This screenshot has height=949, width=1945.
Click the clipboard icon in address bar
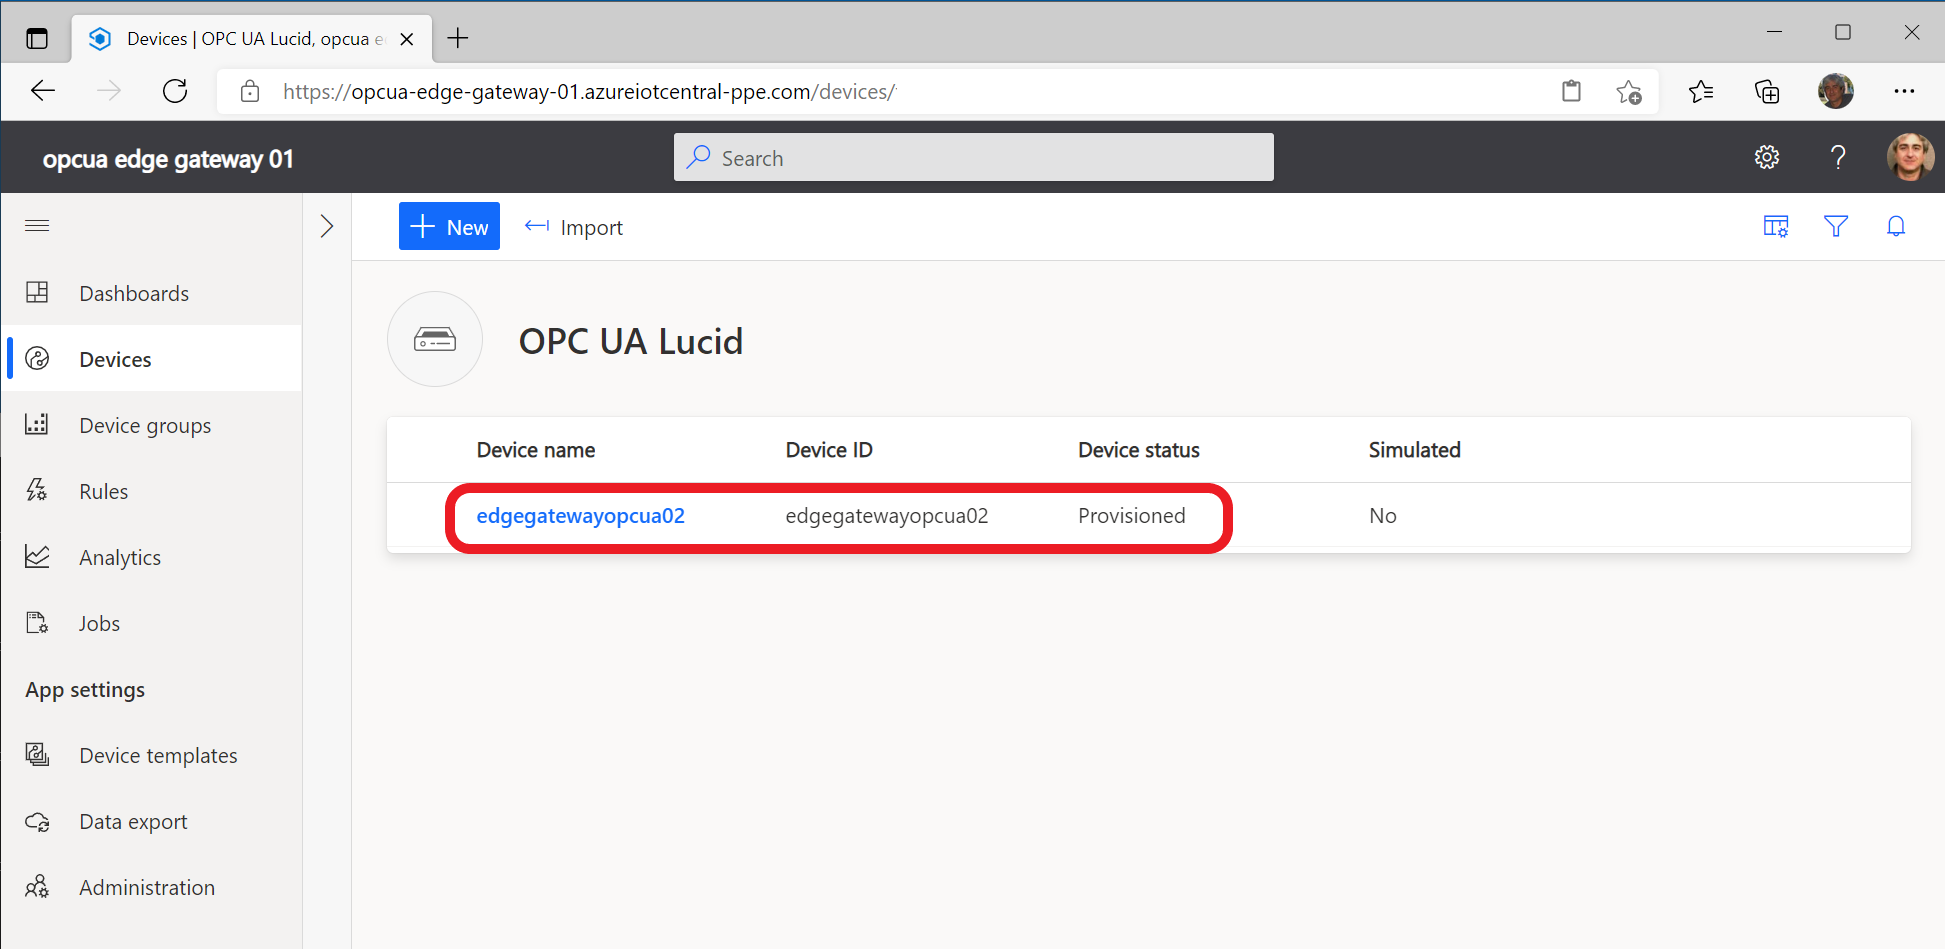(x=1572, y=91)
